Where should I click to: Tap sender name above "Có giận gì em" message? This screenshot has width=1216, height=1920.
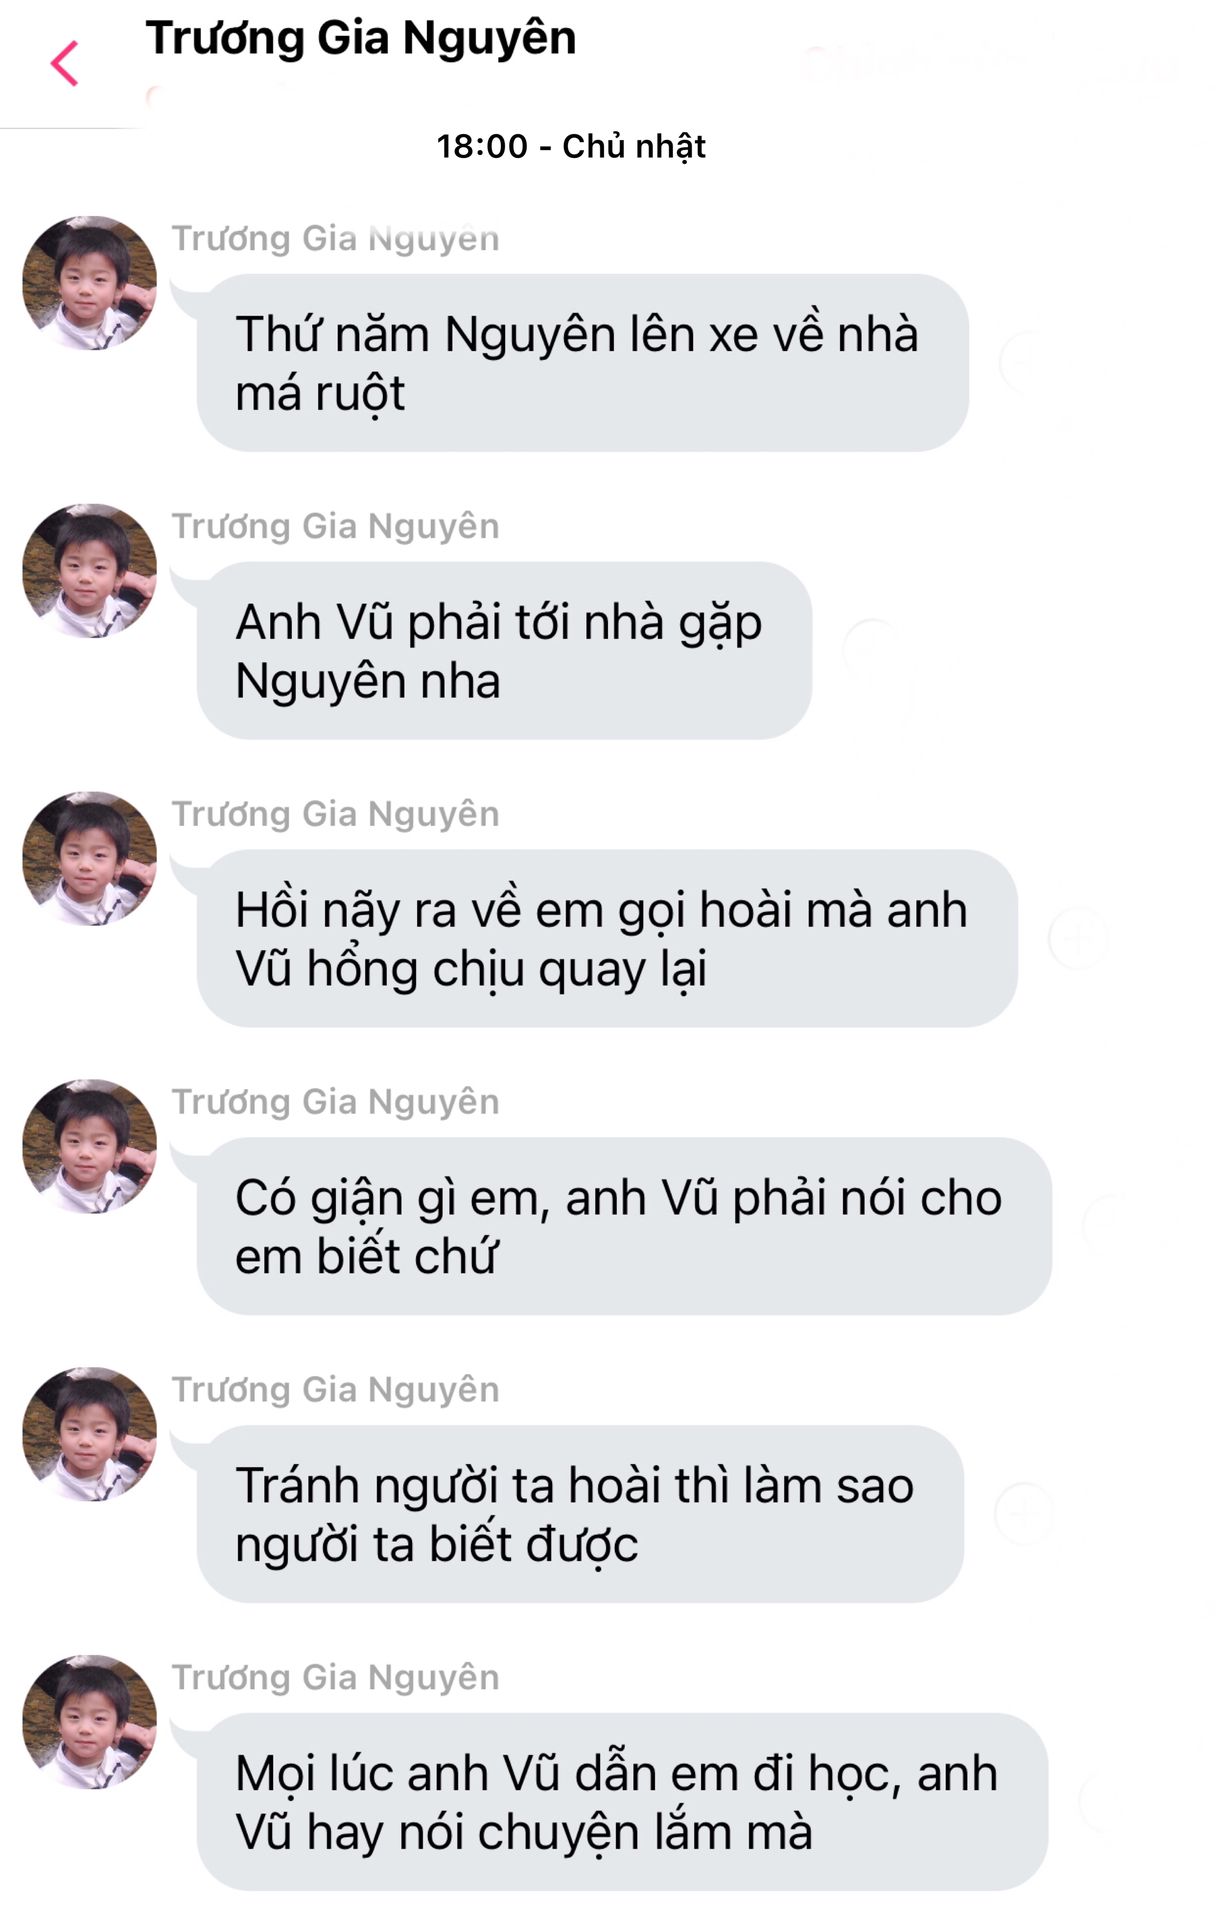335,1102
